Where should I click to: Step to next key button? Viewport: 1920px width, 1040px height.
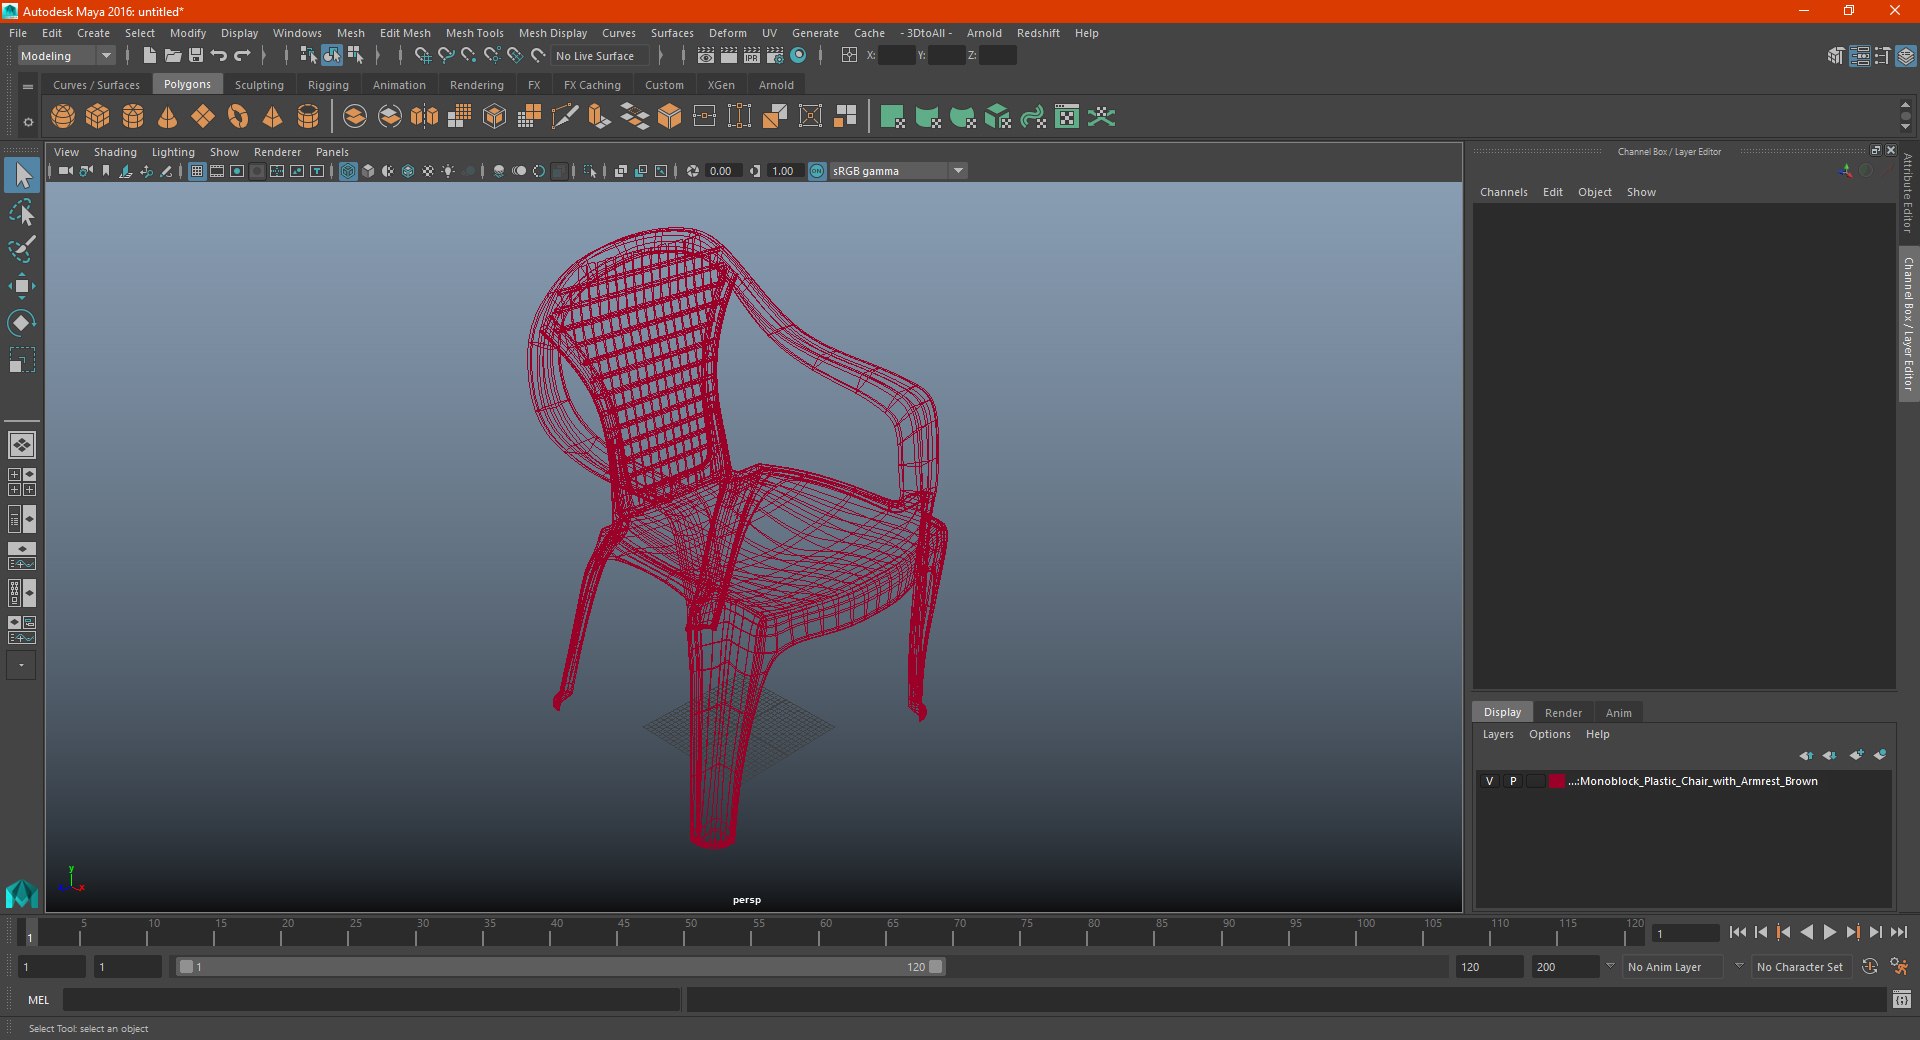1852,932
